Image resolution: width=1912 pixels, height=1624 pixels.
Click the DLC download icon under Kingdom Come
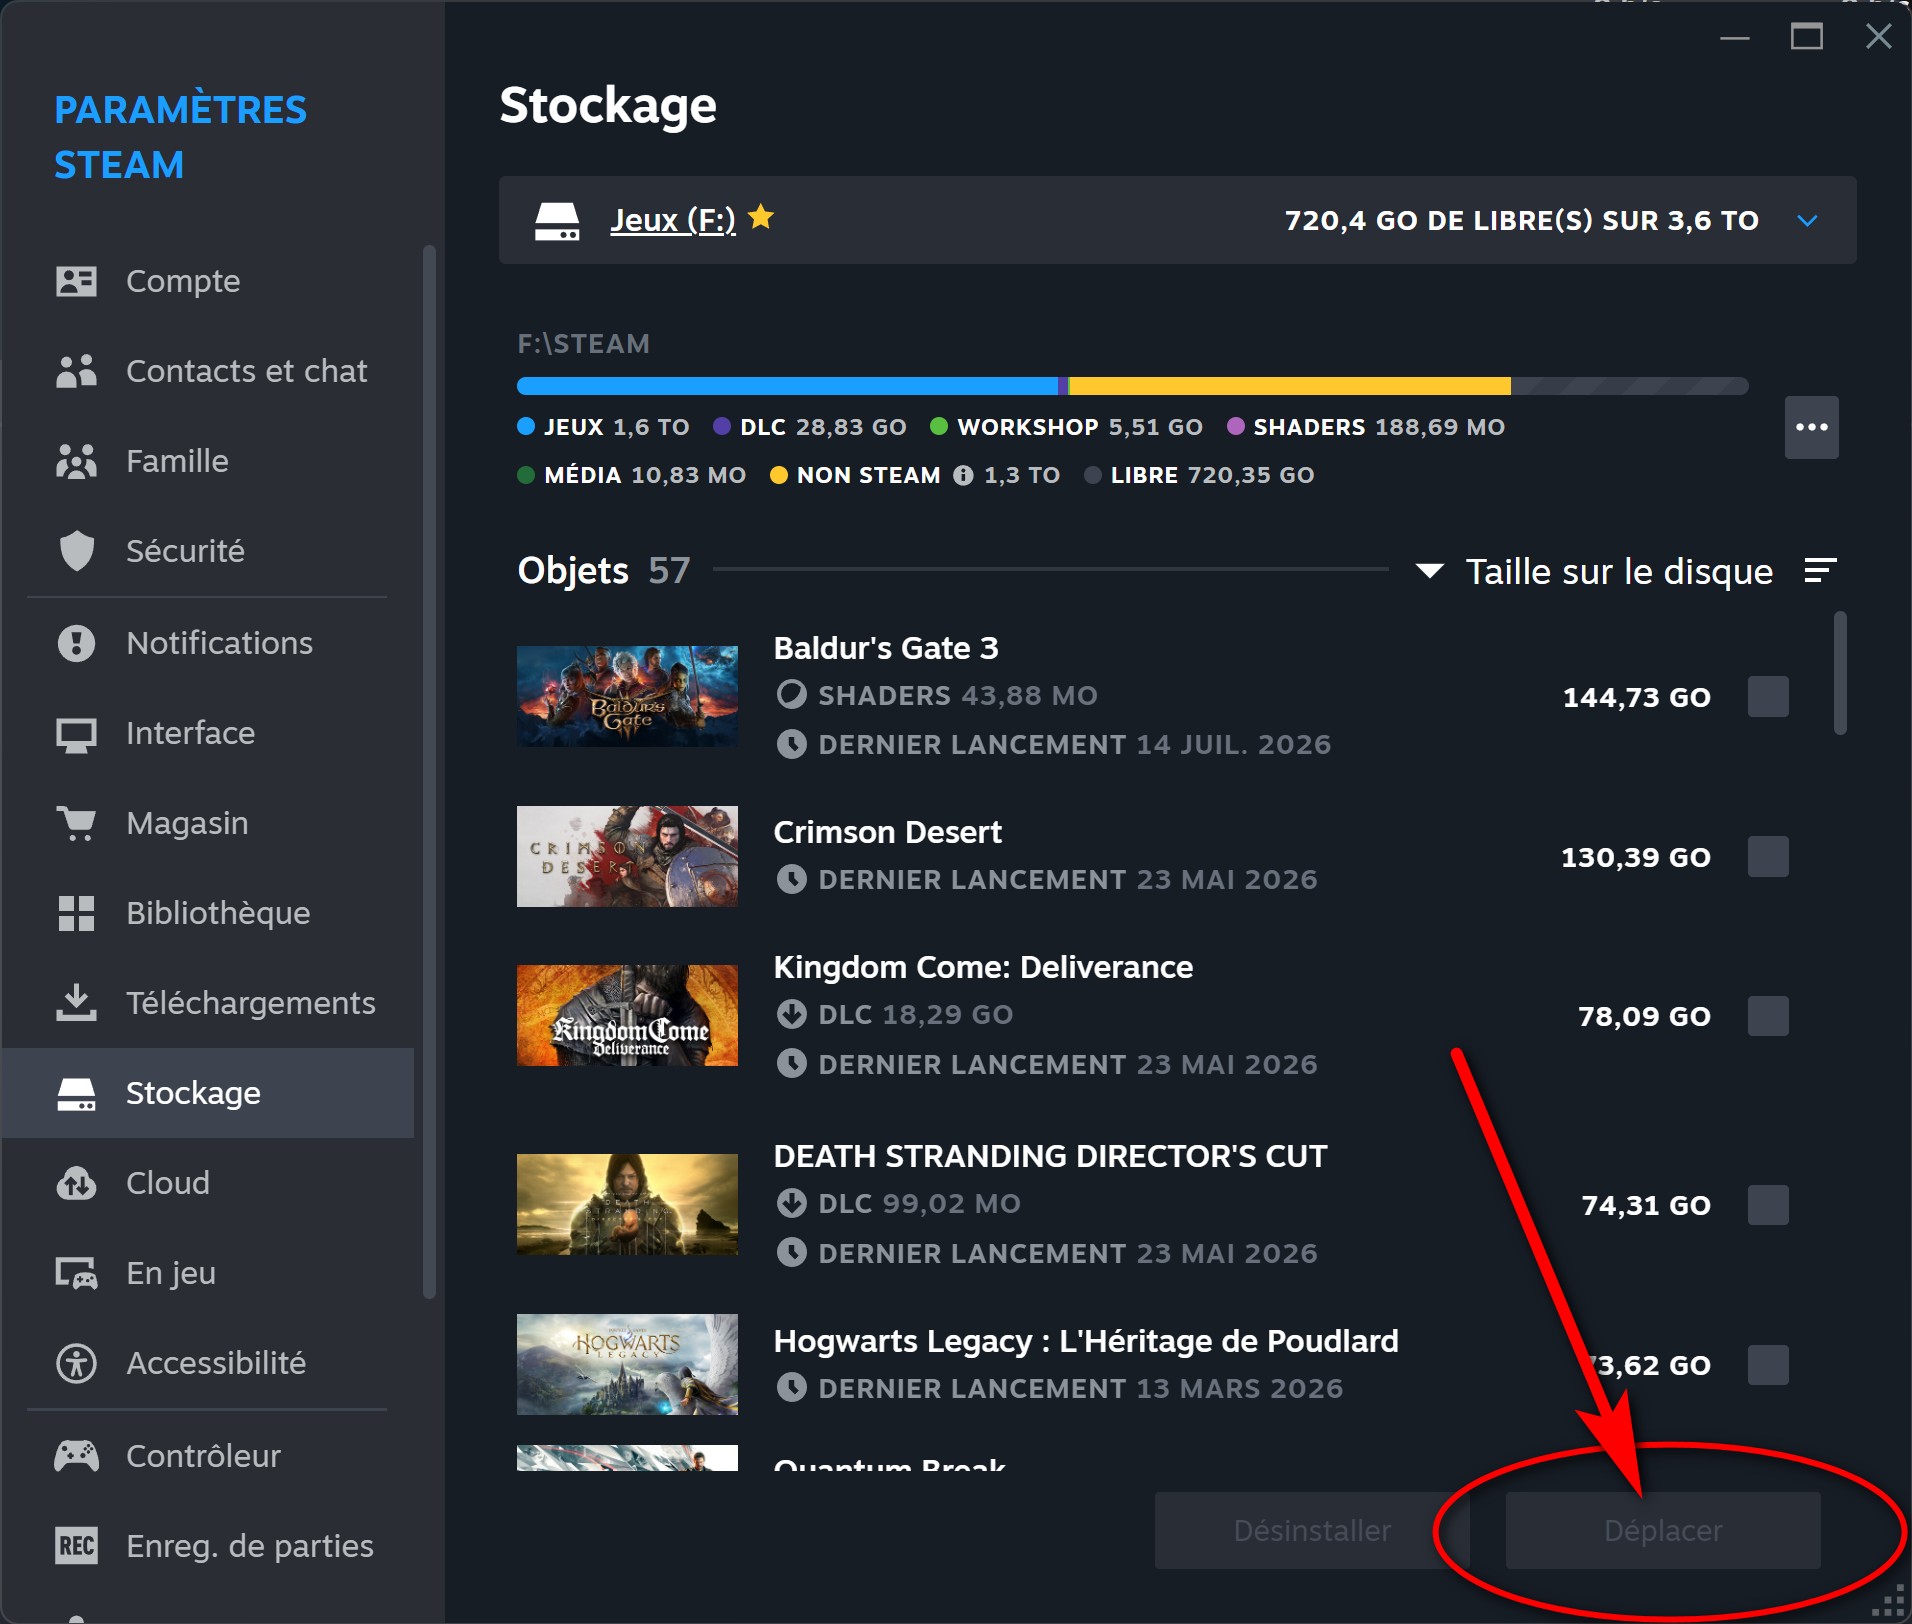[792, 1015]
